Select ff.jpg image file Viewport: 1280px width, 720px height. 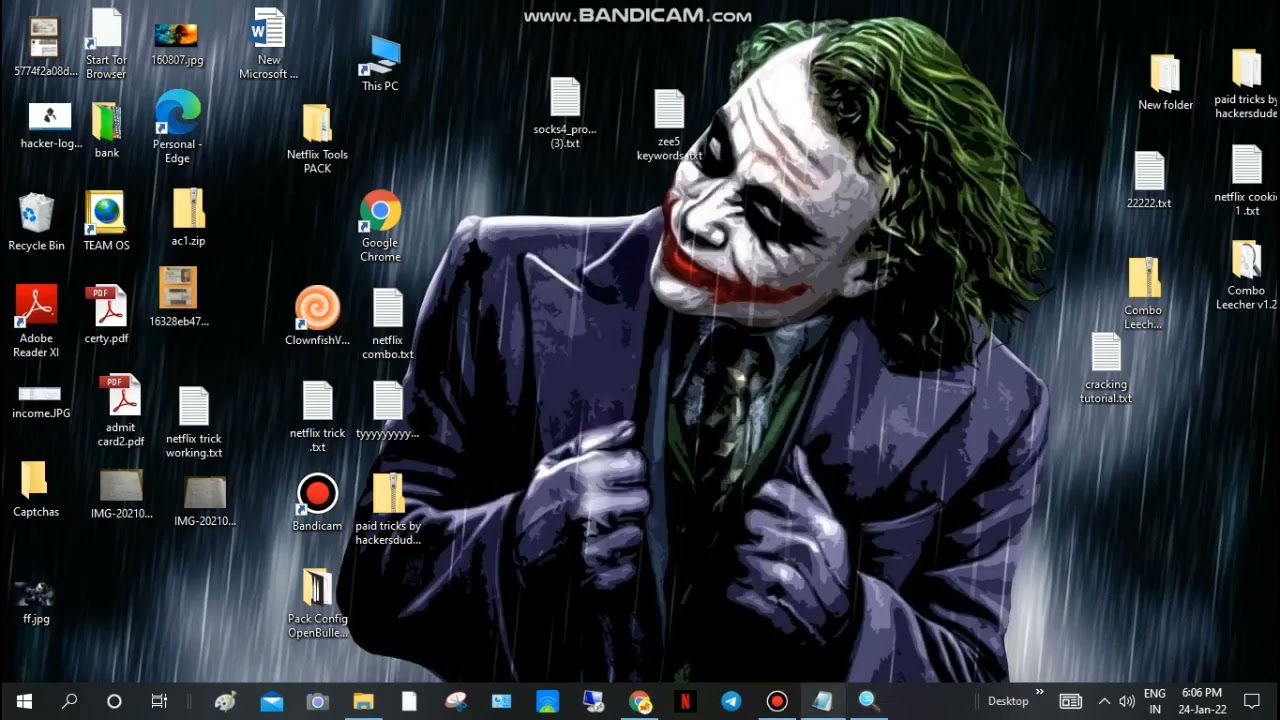36,601
